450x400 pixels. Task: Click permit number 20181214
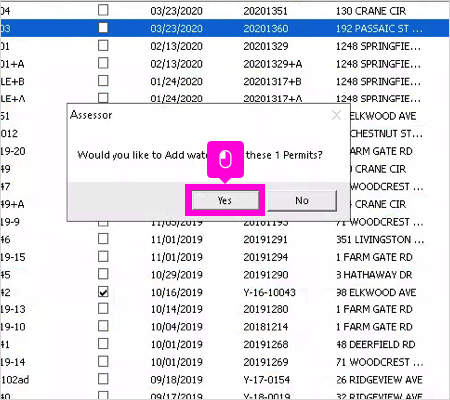[266, 327]
